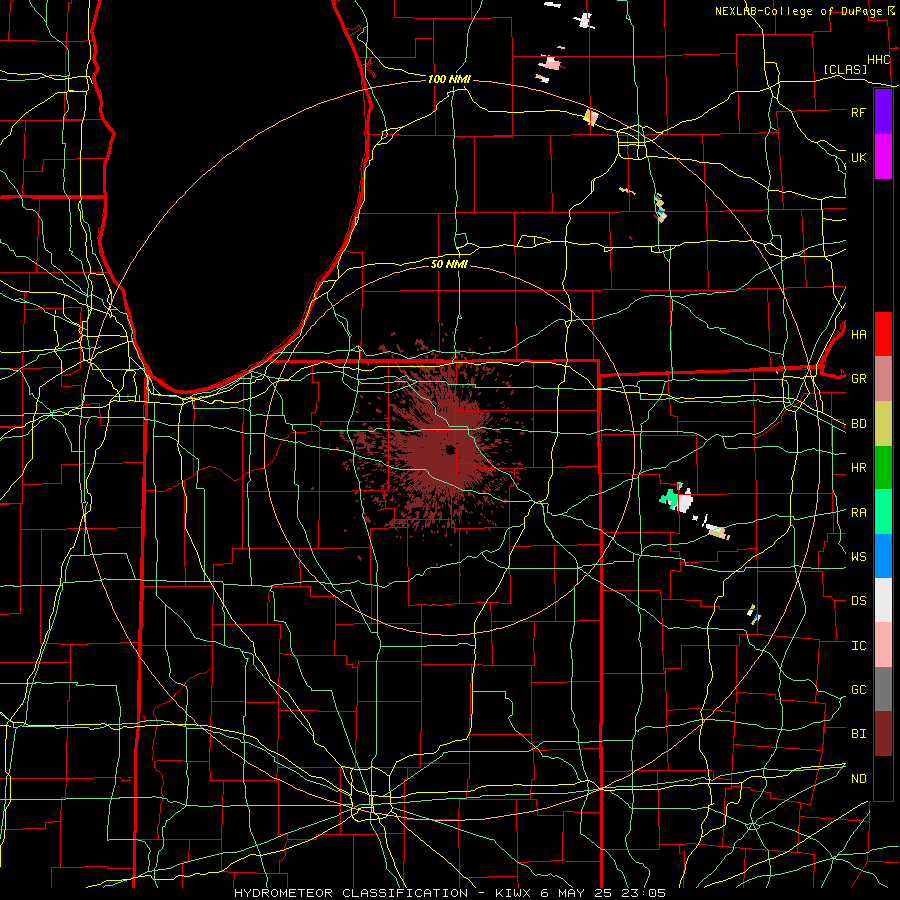
Task: Click the RA legend label
Action: tap(858, 513)
